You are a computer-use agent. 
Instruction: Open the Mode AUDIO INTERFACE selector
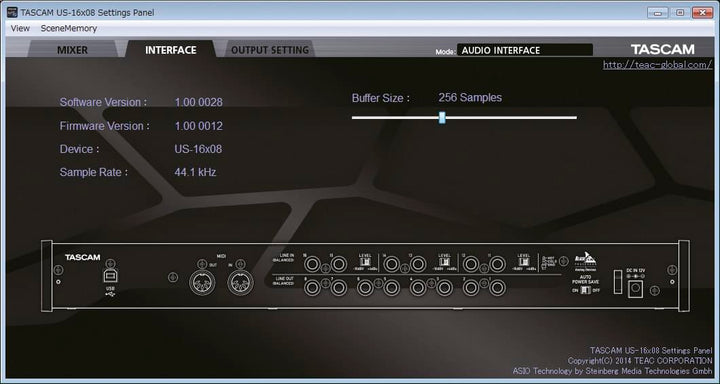pos(525,50)
